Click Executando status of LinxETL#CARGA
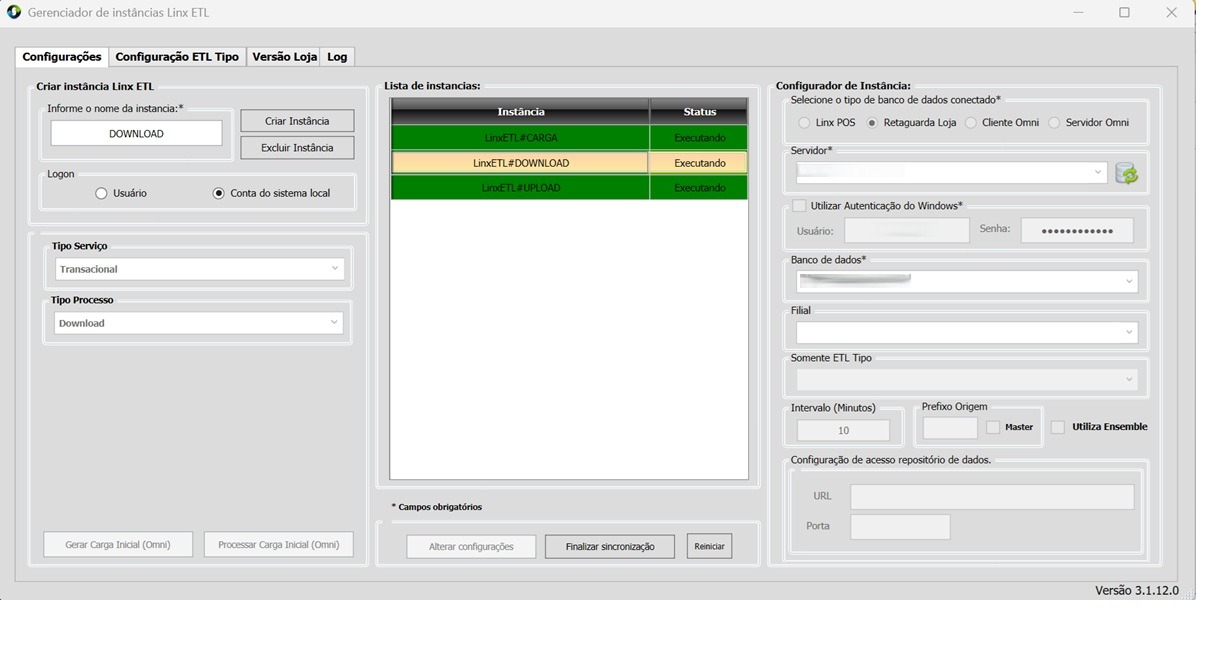The image size is (1208, 672). [699, 138]
